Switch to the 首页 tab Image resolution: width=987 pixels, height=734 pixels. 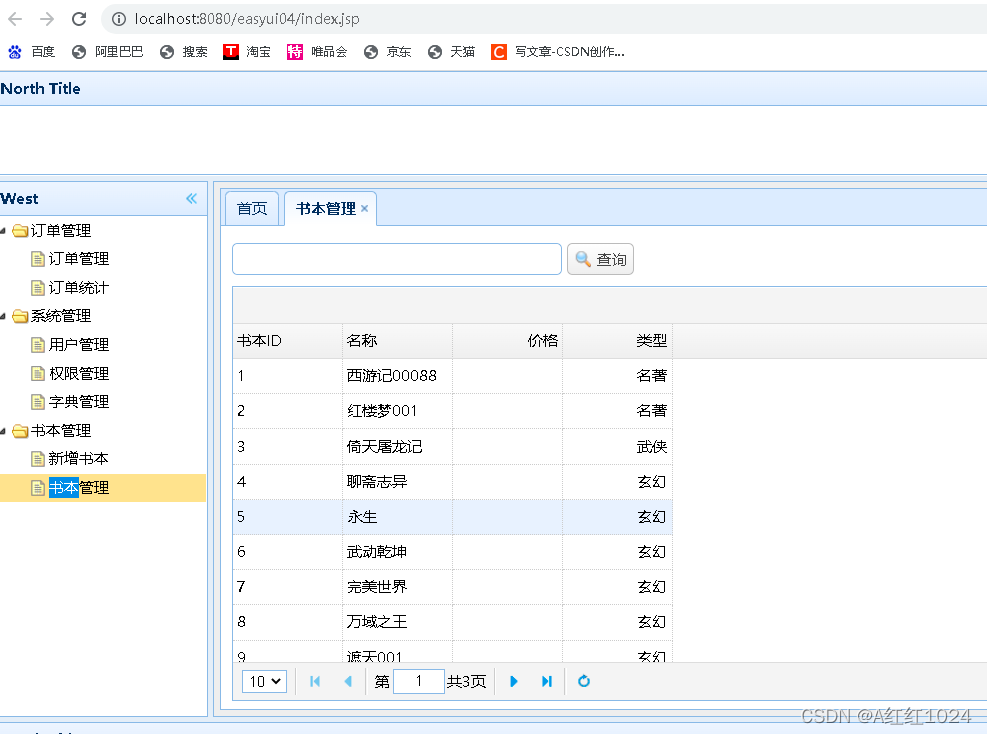pos(251,208)
